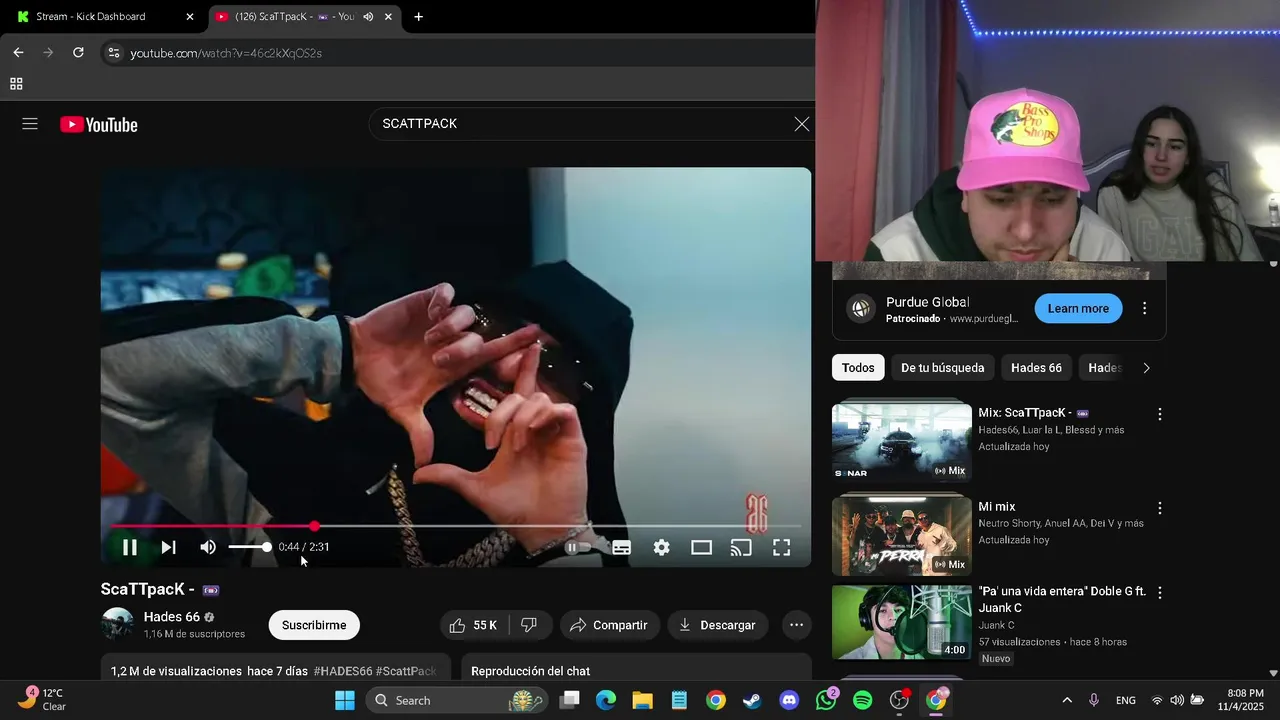Toggle subtitles in the video player

pos(621,547)
